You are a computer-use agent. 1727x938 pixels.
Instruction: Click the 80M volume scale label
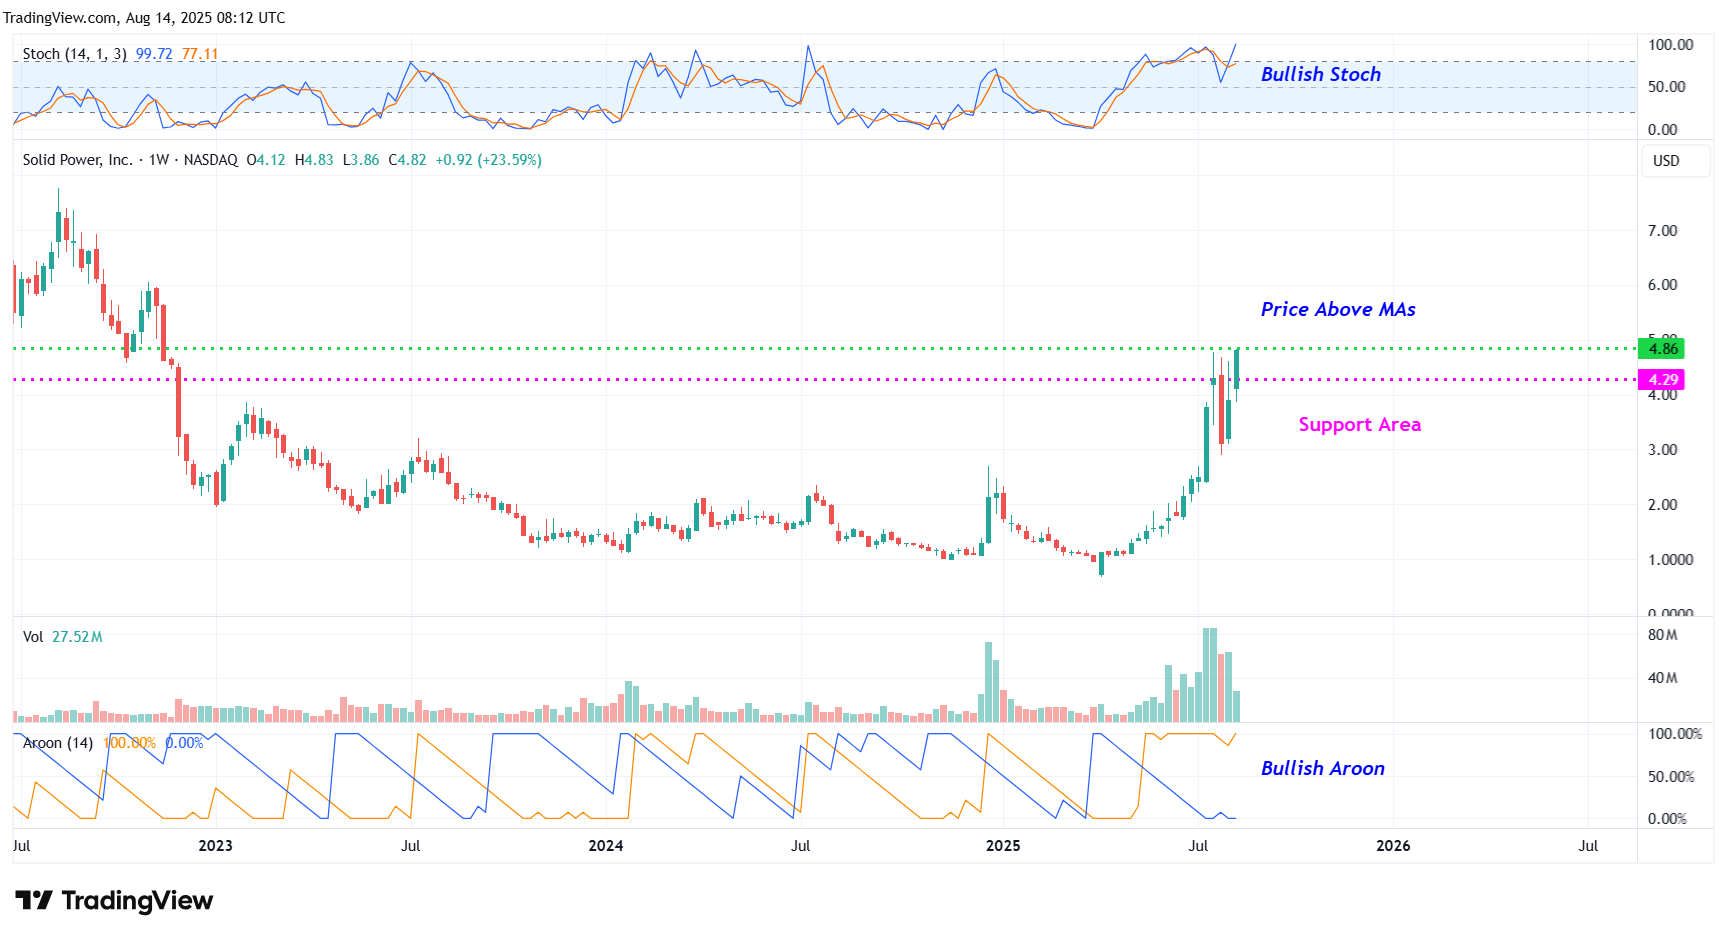coord(1662,635)
